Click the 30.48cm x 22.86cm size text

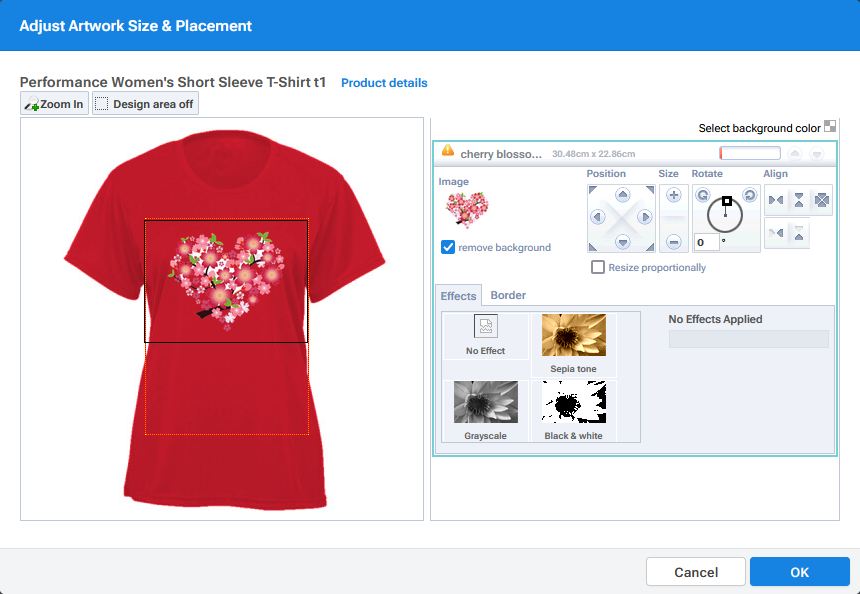[x=593, y=154]
